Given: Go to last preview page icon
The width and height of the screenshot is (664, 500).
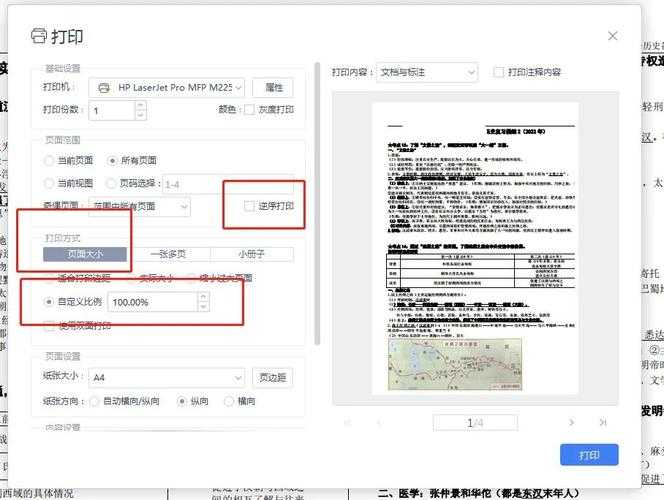Looking at the screenshot, I should coord(603,422).
